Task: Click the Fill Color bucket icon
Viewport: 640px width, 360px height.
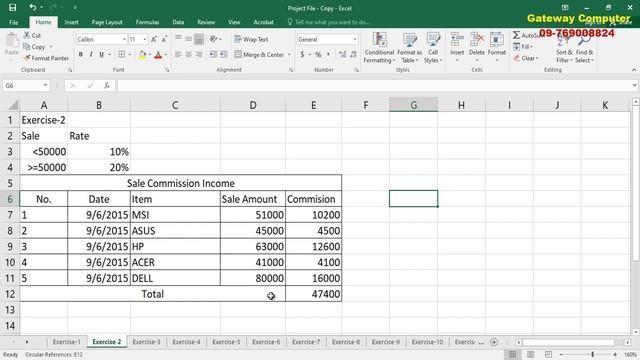Action: coord(142,54)
